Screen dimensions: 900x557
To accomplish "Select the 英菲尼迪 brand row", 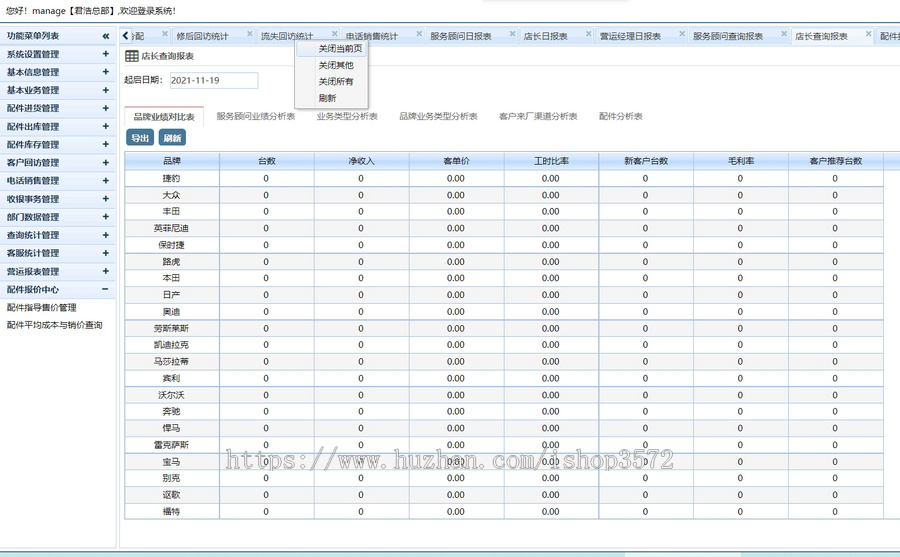I will [504, 229].
